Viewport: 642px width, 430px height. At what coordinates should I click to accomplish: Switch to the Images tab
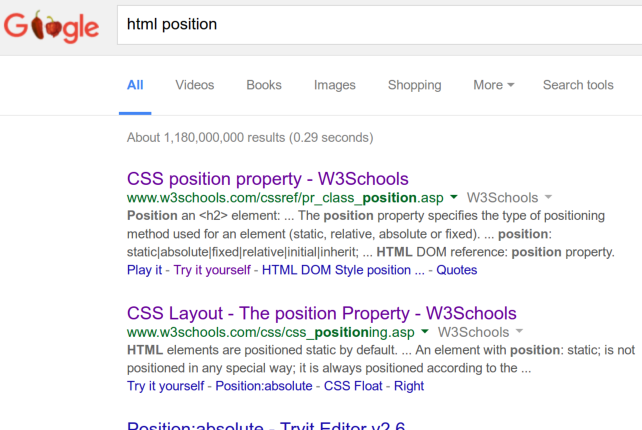[335, 85]
